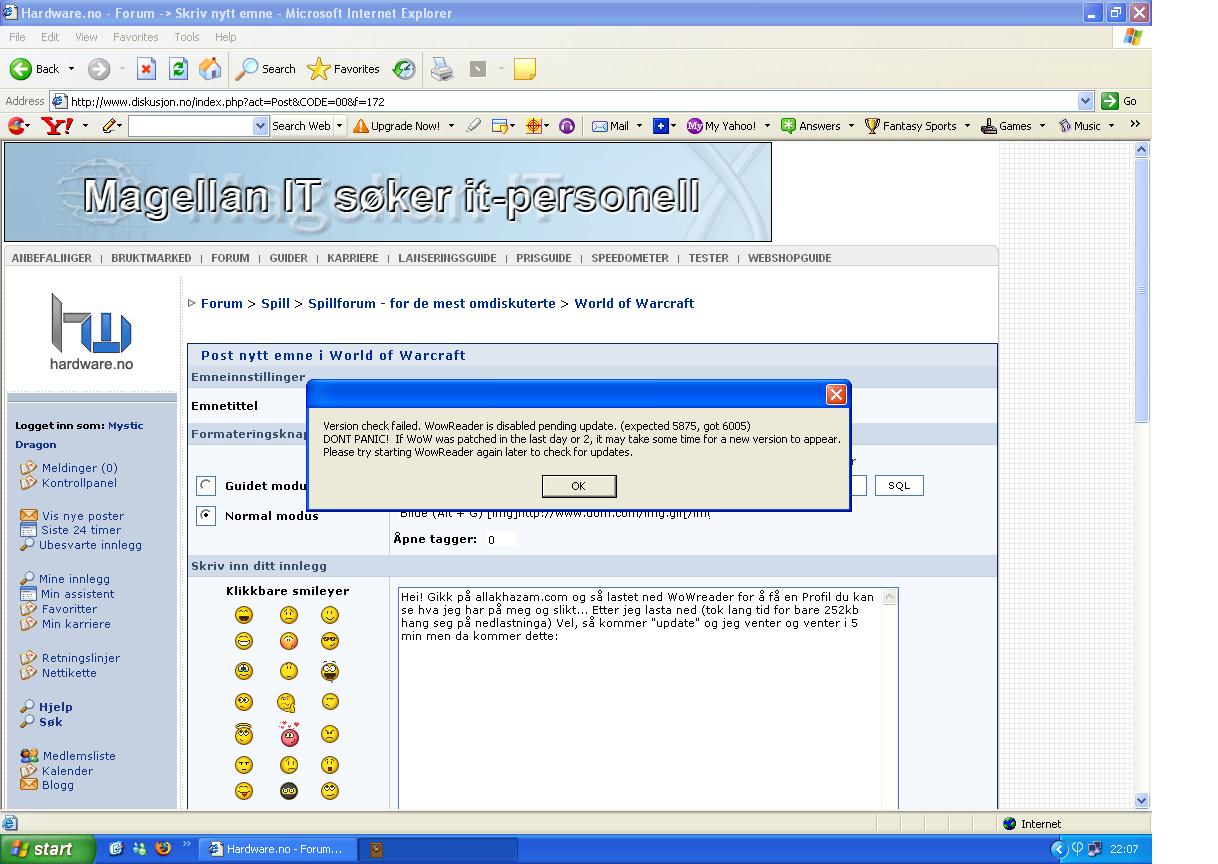Click the Yahoo toolbar search input field
Image resolution: width=1218 pixels, height=864 pixels.
pyautogui.click(x=191, y=126)
